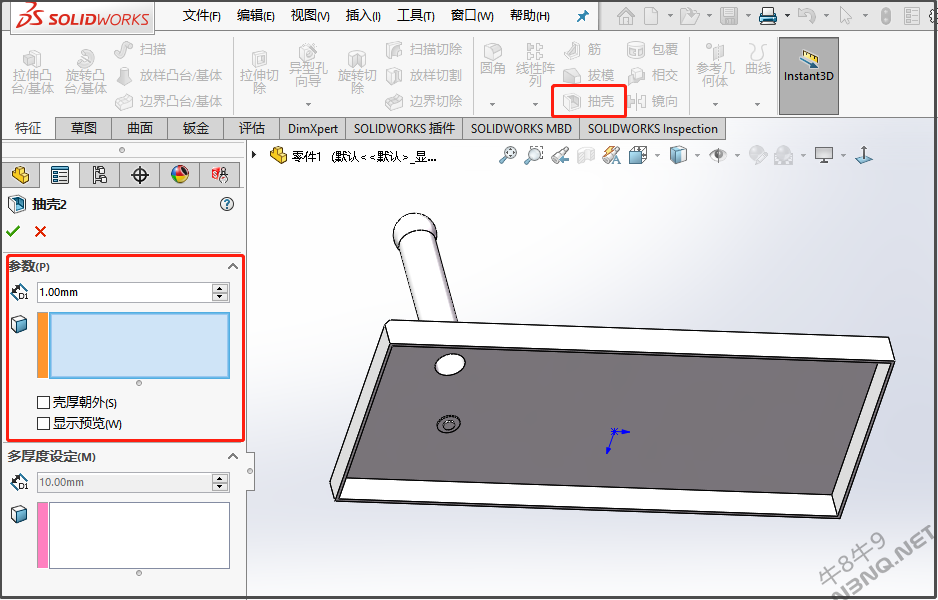Viewport: 938px width, 600px height.
Task: Open the FeatureManager design tree tab
Action: click(x=21, y=175)
